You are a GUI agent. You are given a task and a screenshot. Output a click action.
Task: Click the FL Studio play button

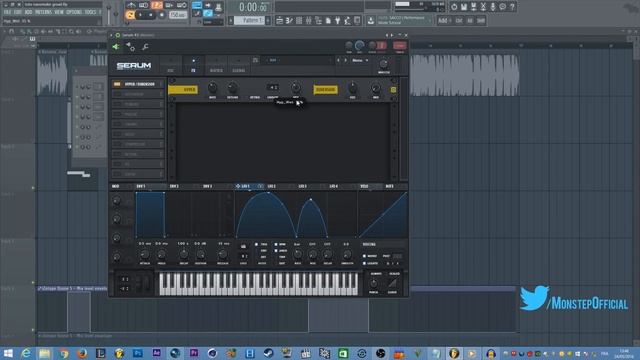point(140,15)
